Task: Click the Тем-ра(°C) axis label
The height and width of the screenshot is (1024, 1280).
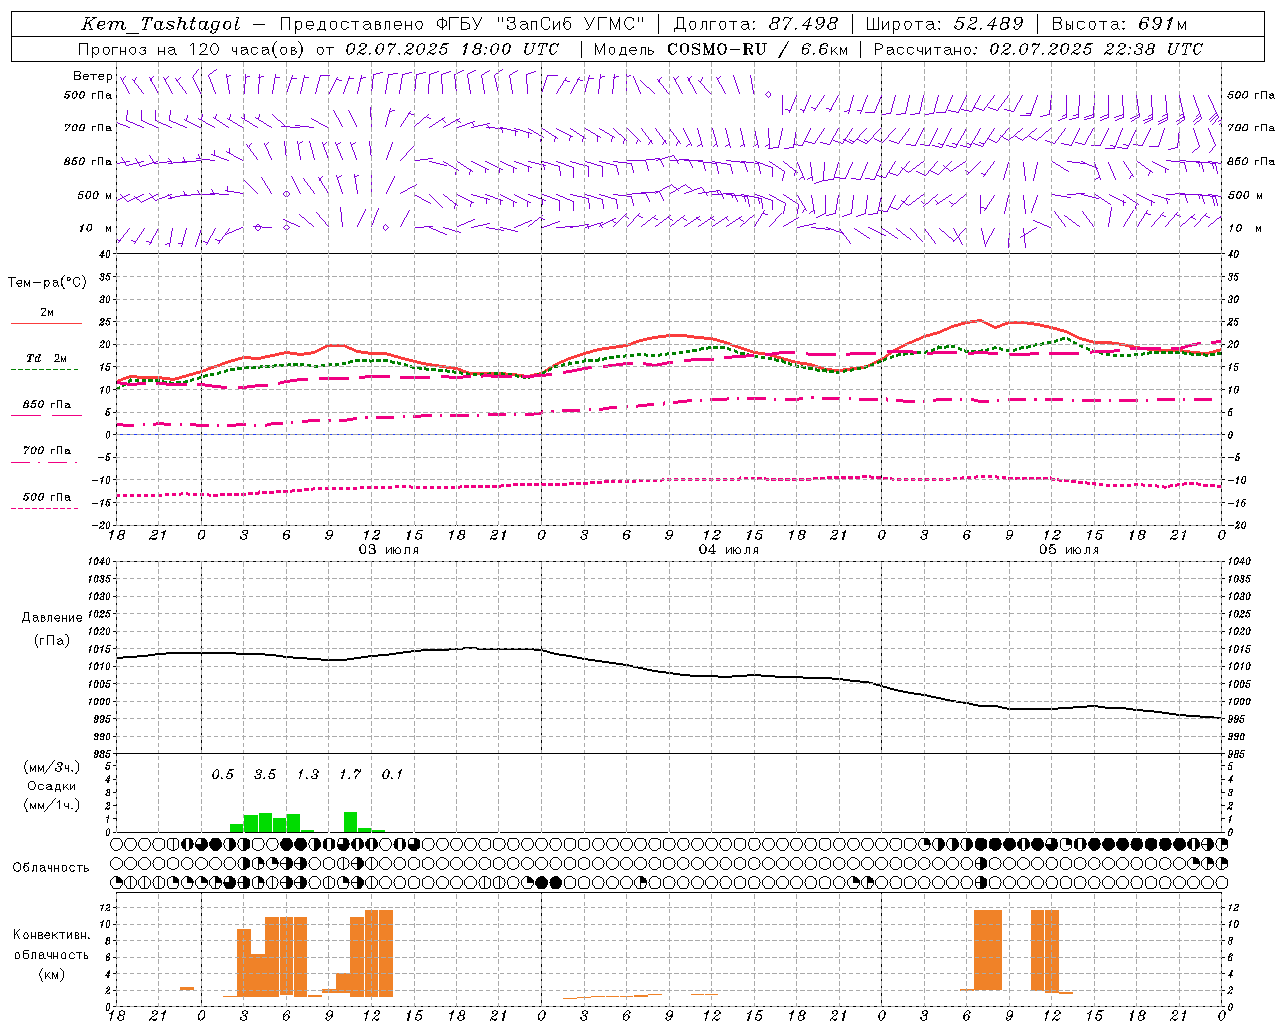Action: click(47, 283)
